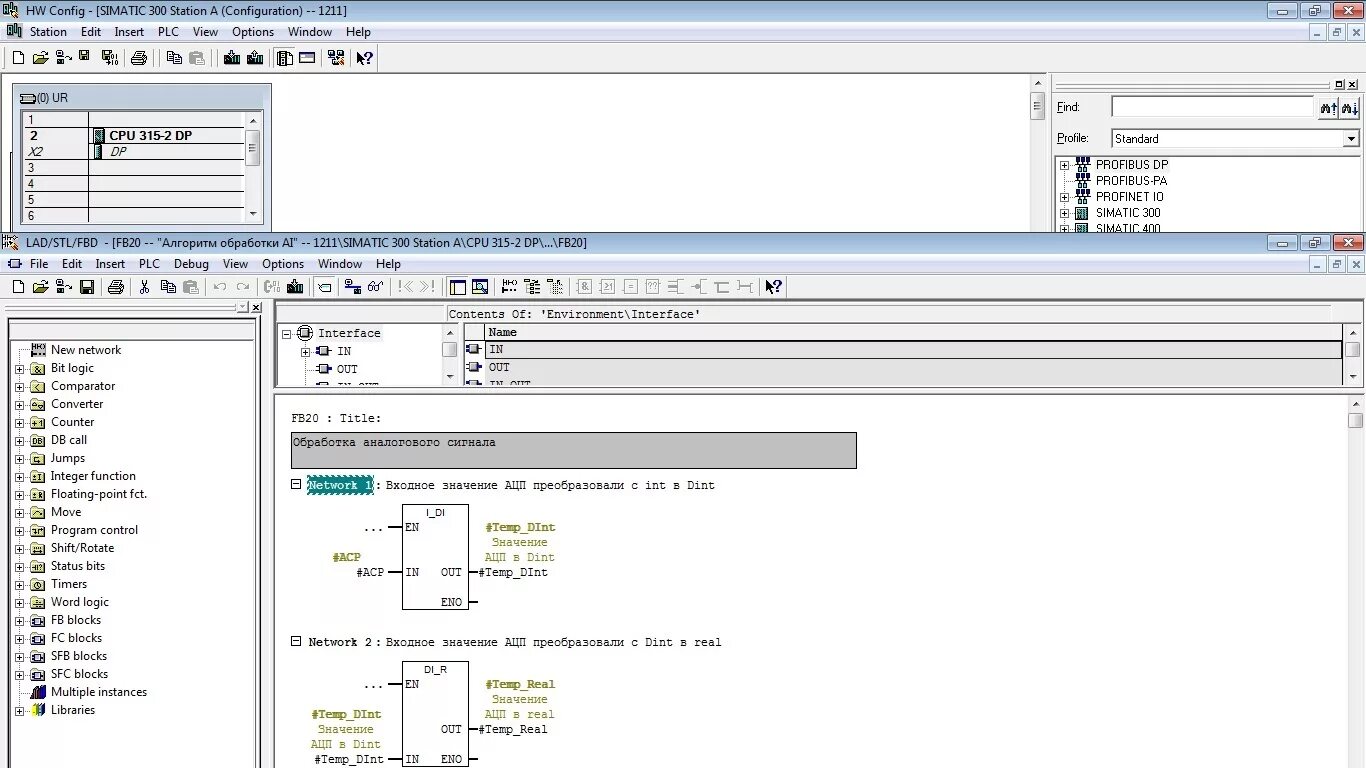This screenshot has height=768, width=1366.
Task: Click the empty box (??) toolbar icon
Action: (653, 287)
